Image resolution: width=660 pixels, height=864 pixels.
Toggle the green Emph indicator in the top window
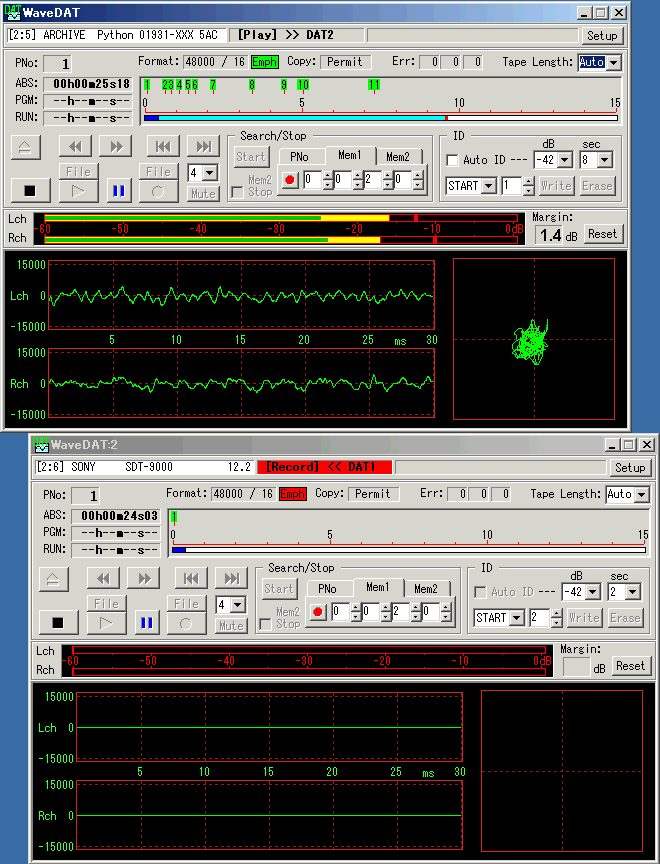click(x=265, y=62)
